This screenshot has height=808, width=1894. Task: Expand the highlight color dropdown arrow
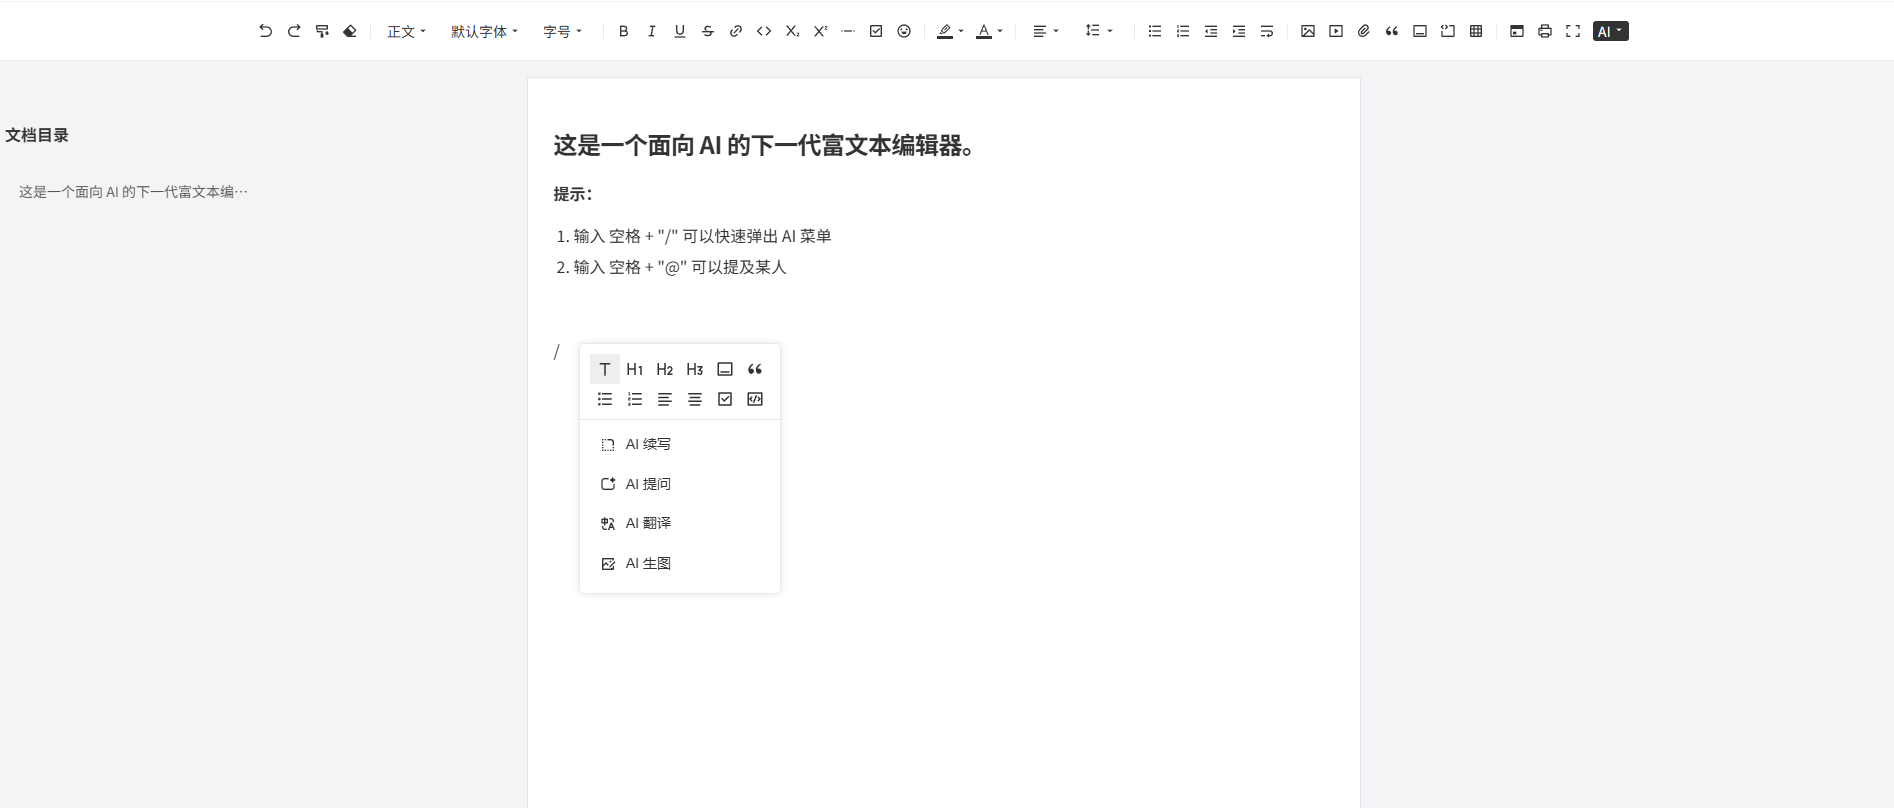point(961,31)
